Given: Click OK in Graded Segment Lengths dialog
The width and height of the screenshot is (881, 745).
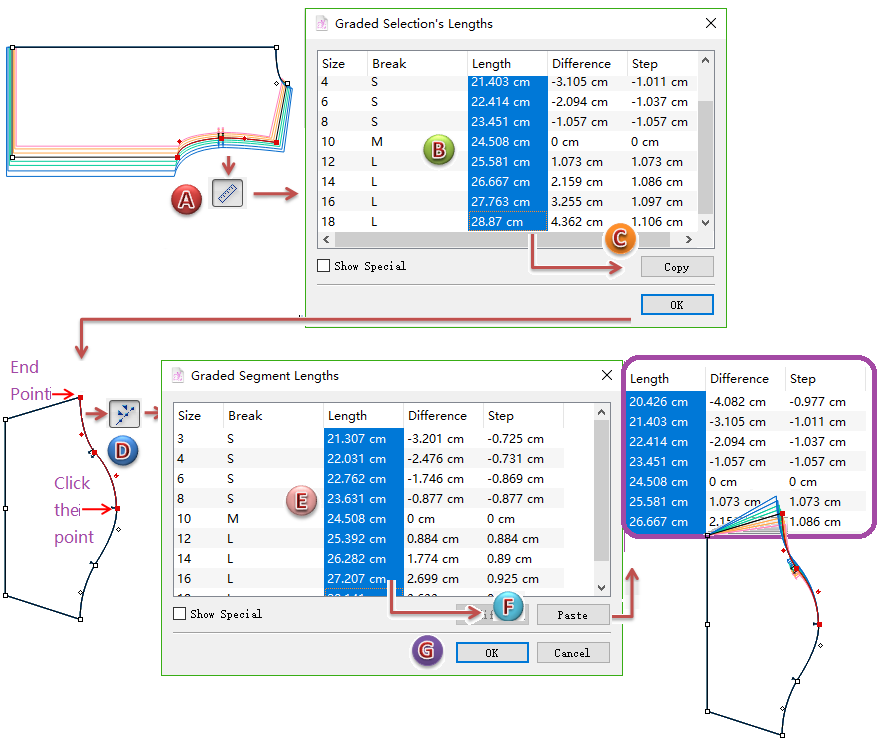Looking at the screenshot, I should pyautogui.click(x=492, y=653).
